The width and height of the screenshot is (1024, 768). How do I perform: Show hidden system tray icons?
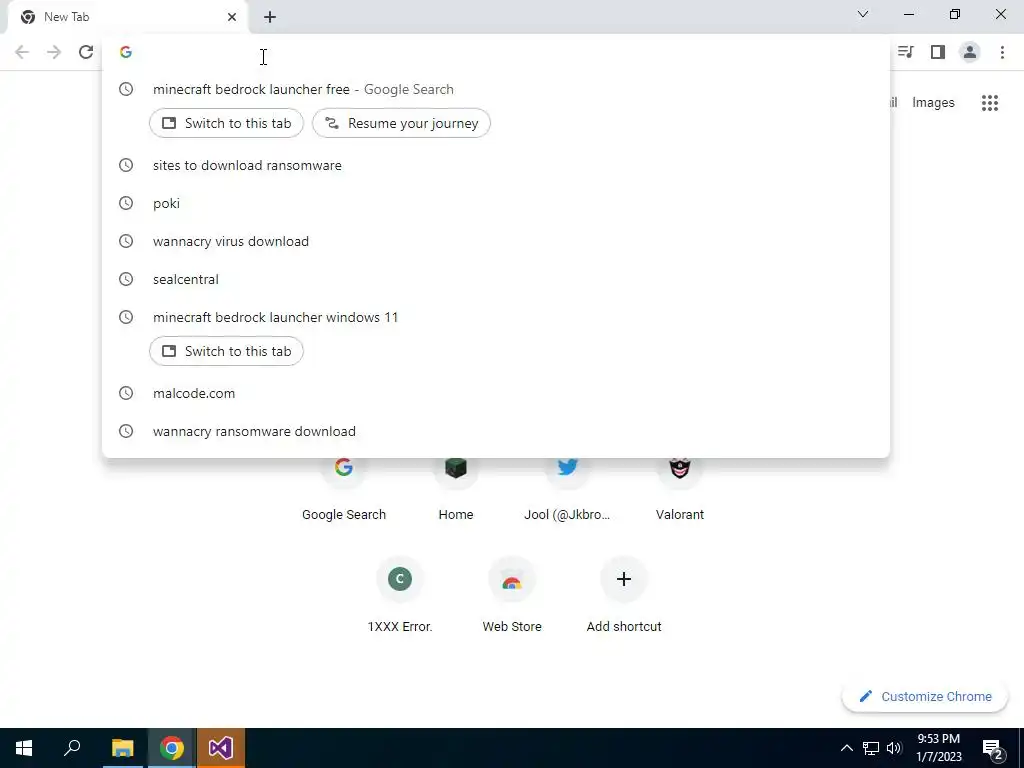pyautogui.click(x=846, y=748)
